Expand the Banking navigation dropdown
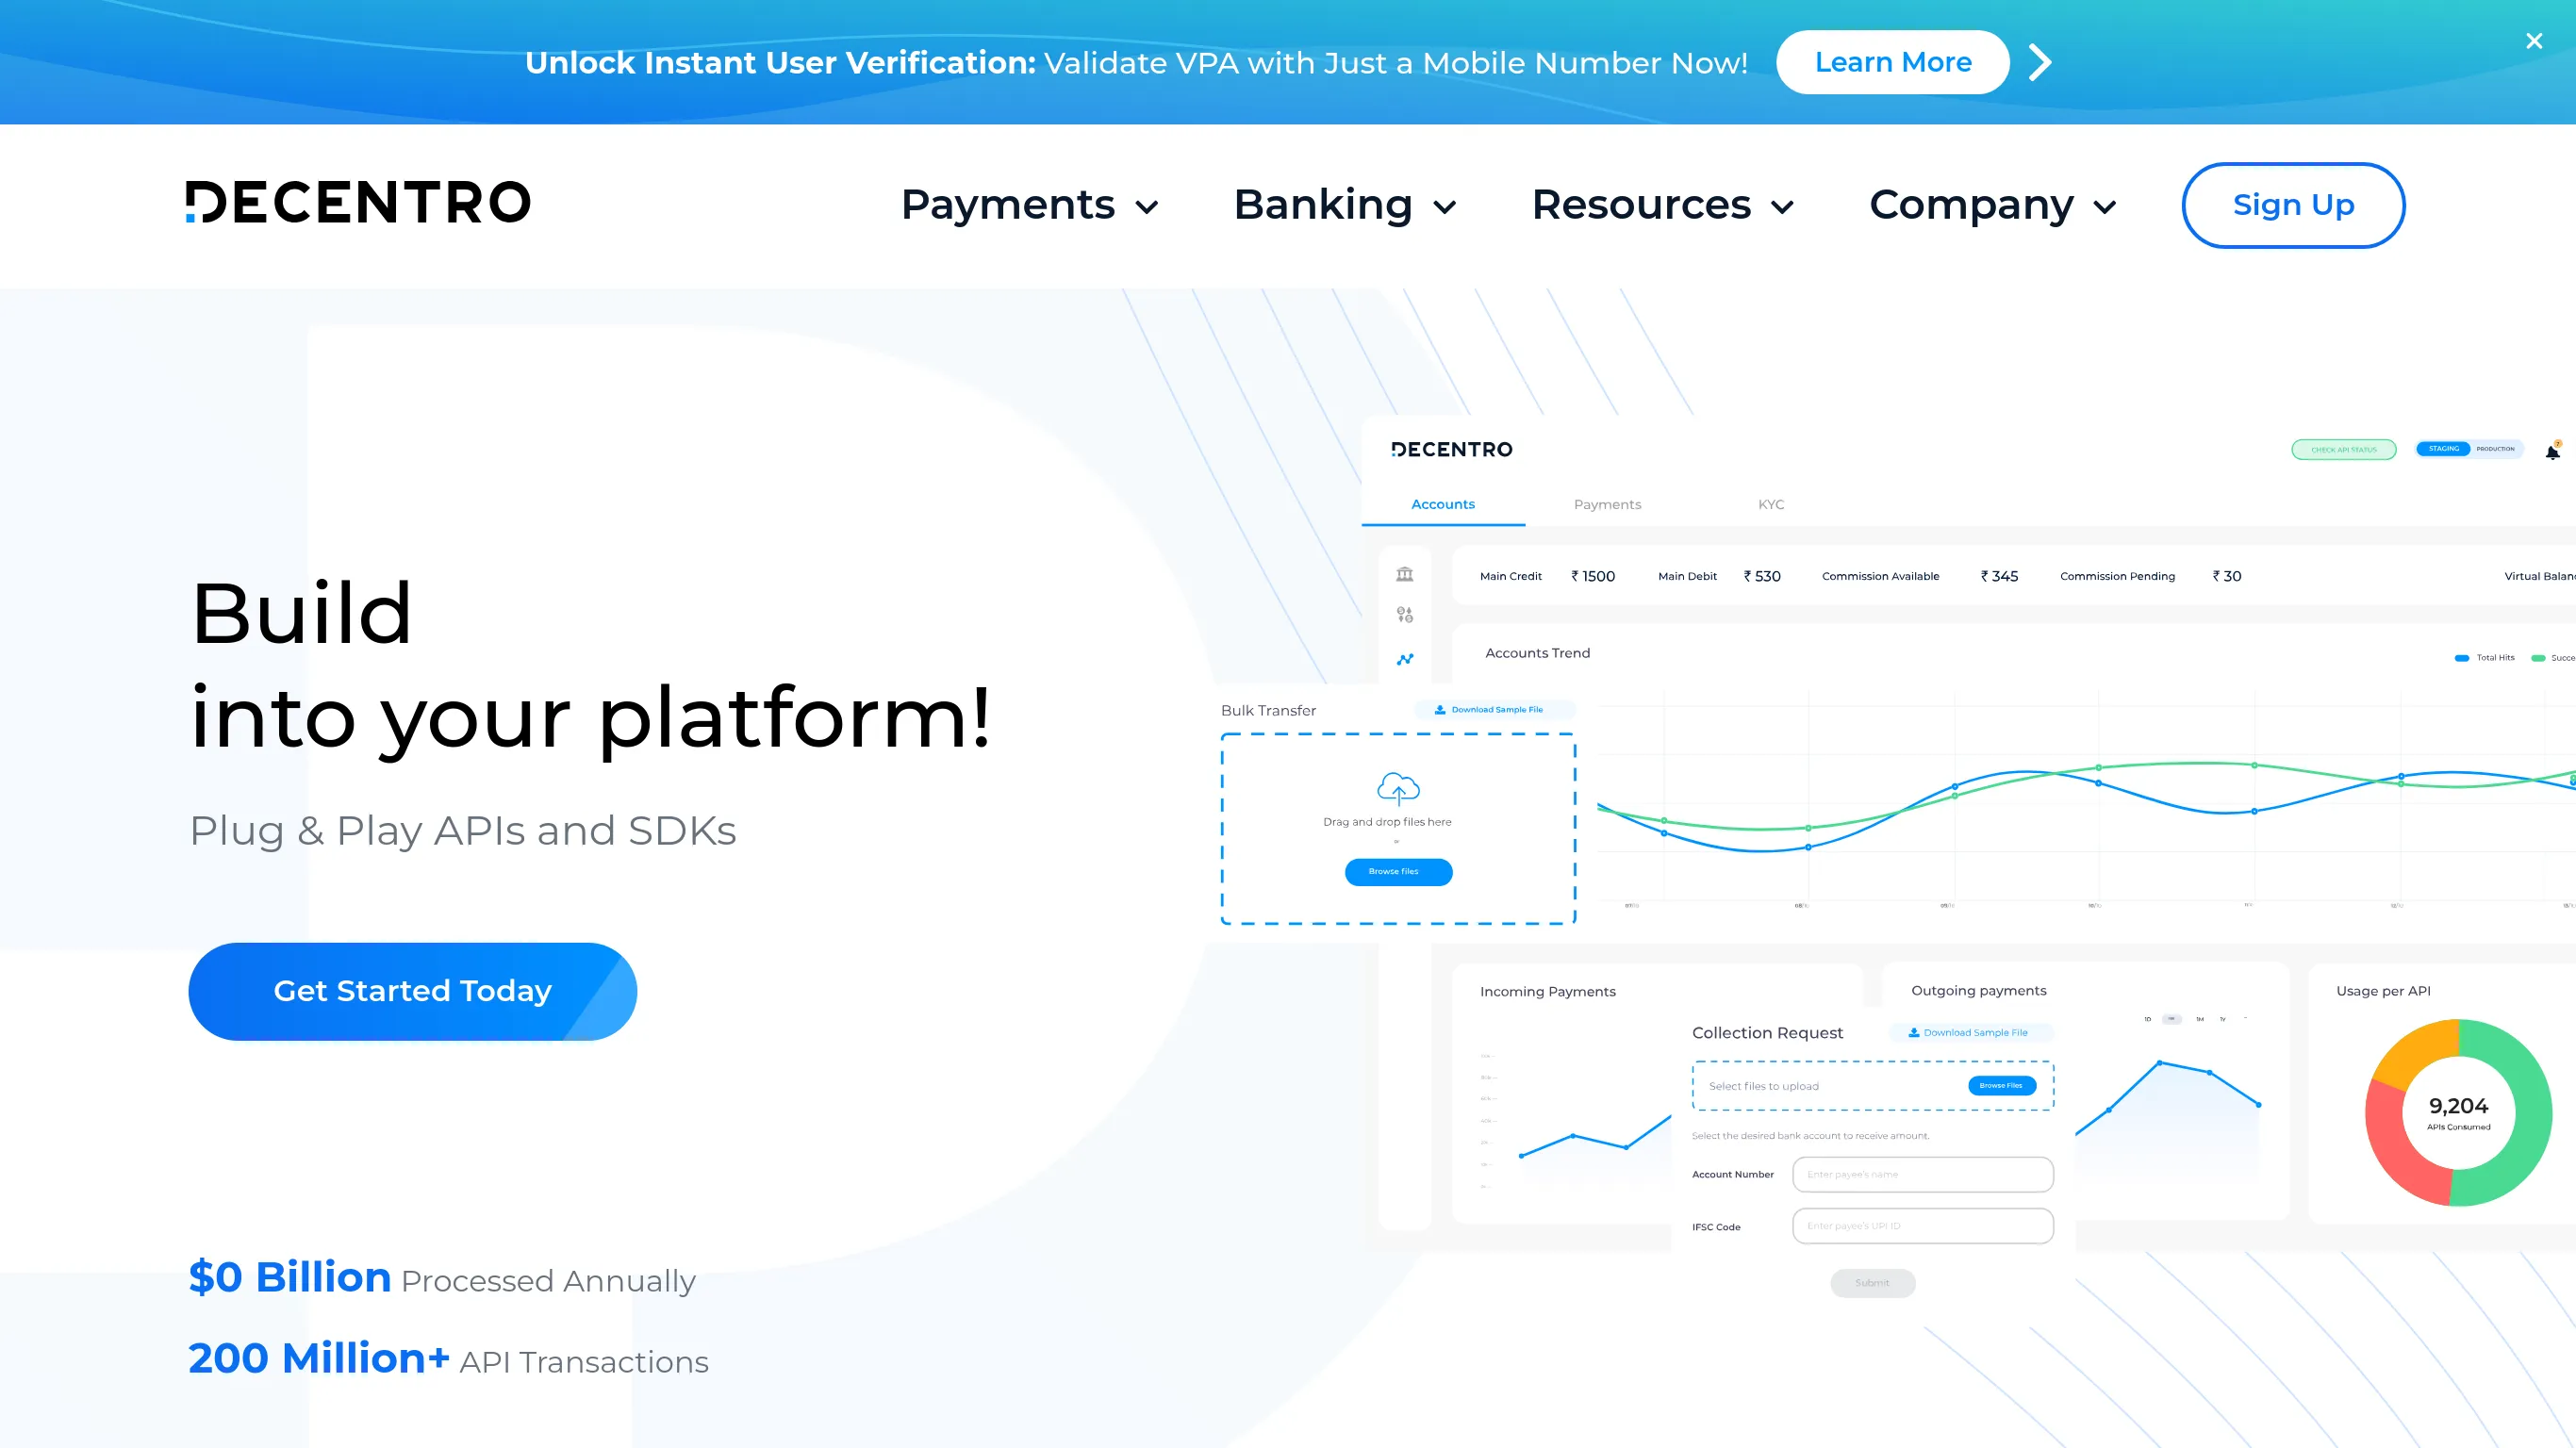2576x1448 pixels. (1343, 206)
